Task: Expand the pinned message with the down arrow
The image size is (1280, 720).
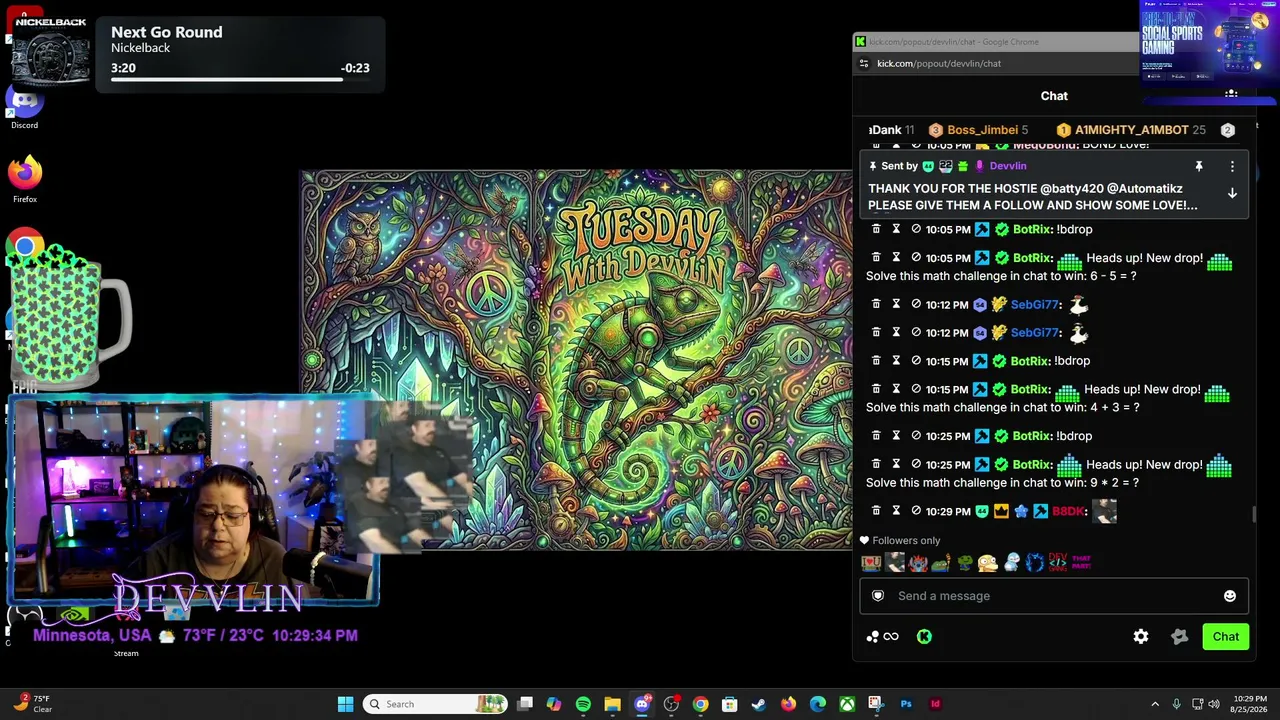Action: 1232,193
